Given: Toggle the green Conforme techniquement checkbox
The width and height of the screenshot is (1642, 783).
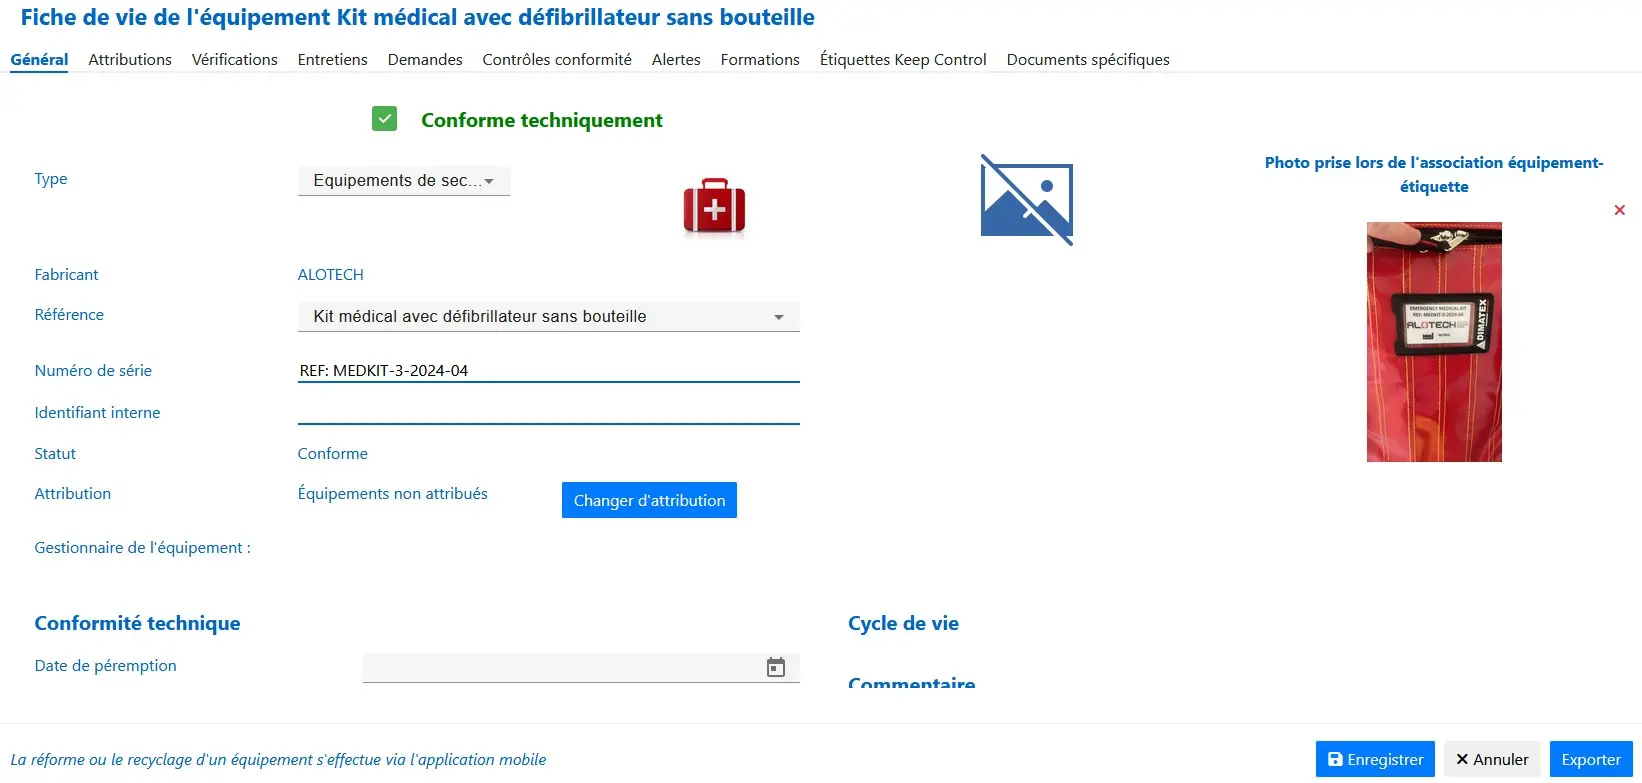Looking at the screenshot, I should click(x=384, y=119).
